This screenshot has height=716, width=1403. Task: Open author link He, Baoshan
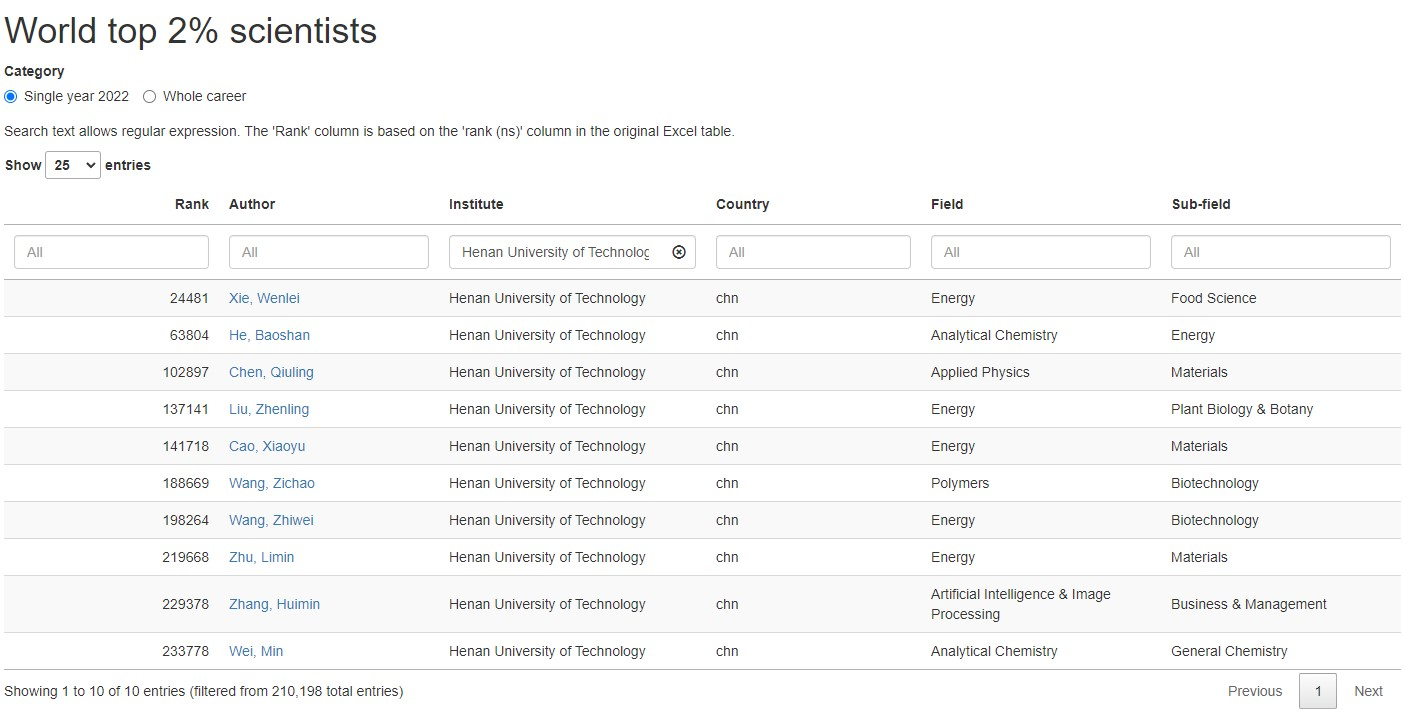pos(269,335)
